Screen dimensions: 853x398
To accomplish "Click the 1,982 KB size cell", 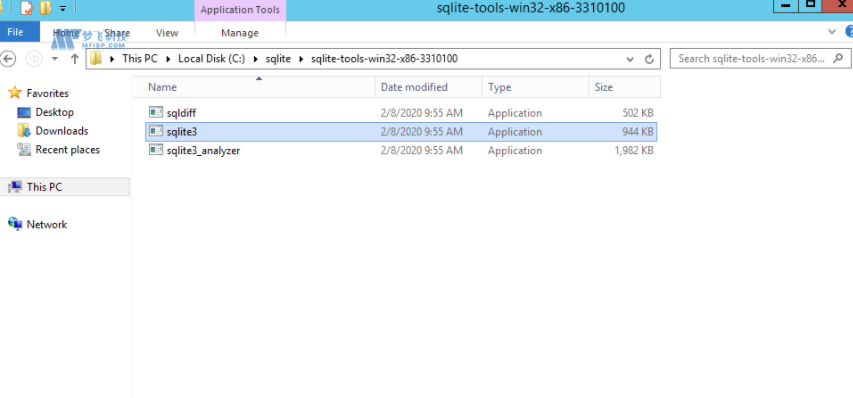I will (634, 151).
